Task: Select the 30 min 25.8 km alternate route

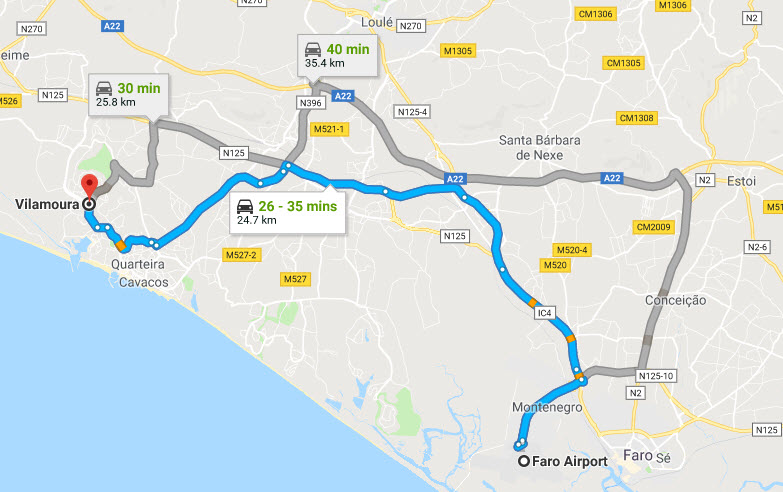Action: point(128,94)
